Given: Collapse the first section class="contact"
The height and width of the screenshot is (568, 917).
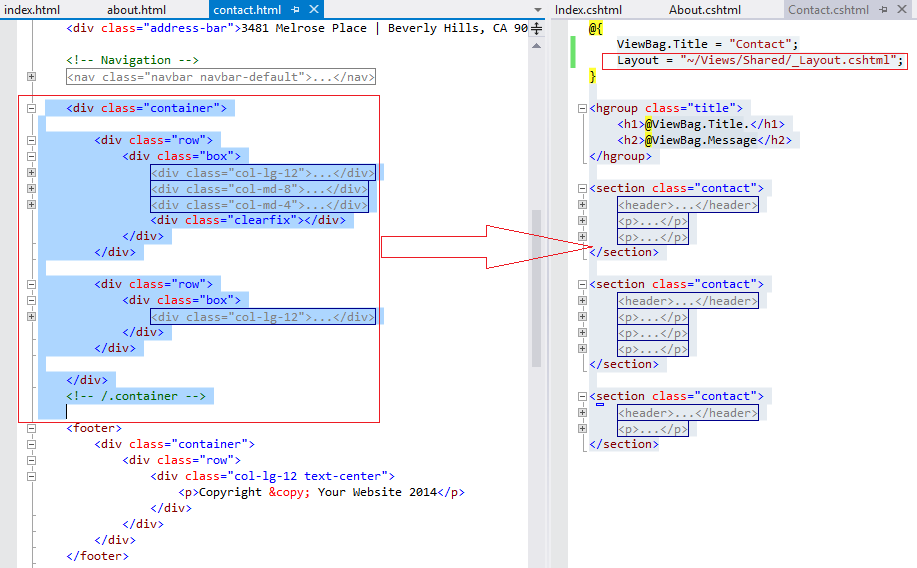Looking at the screenshot, I should 582,188.
